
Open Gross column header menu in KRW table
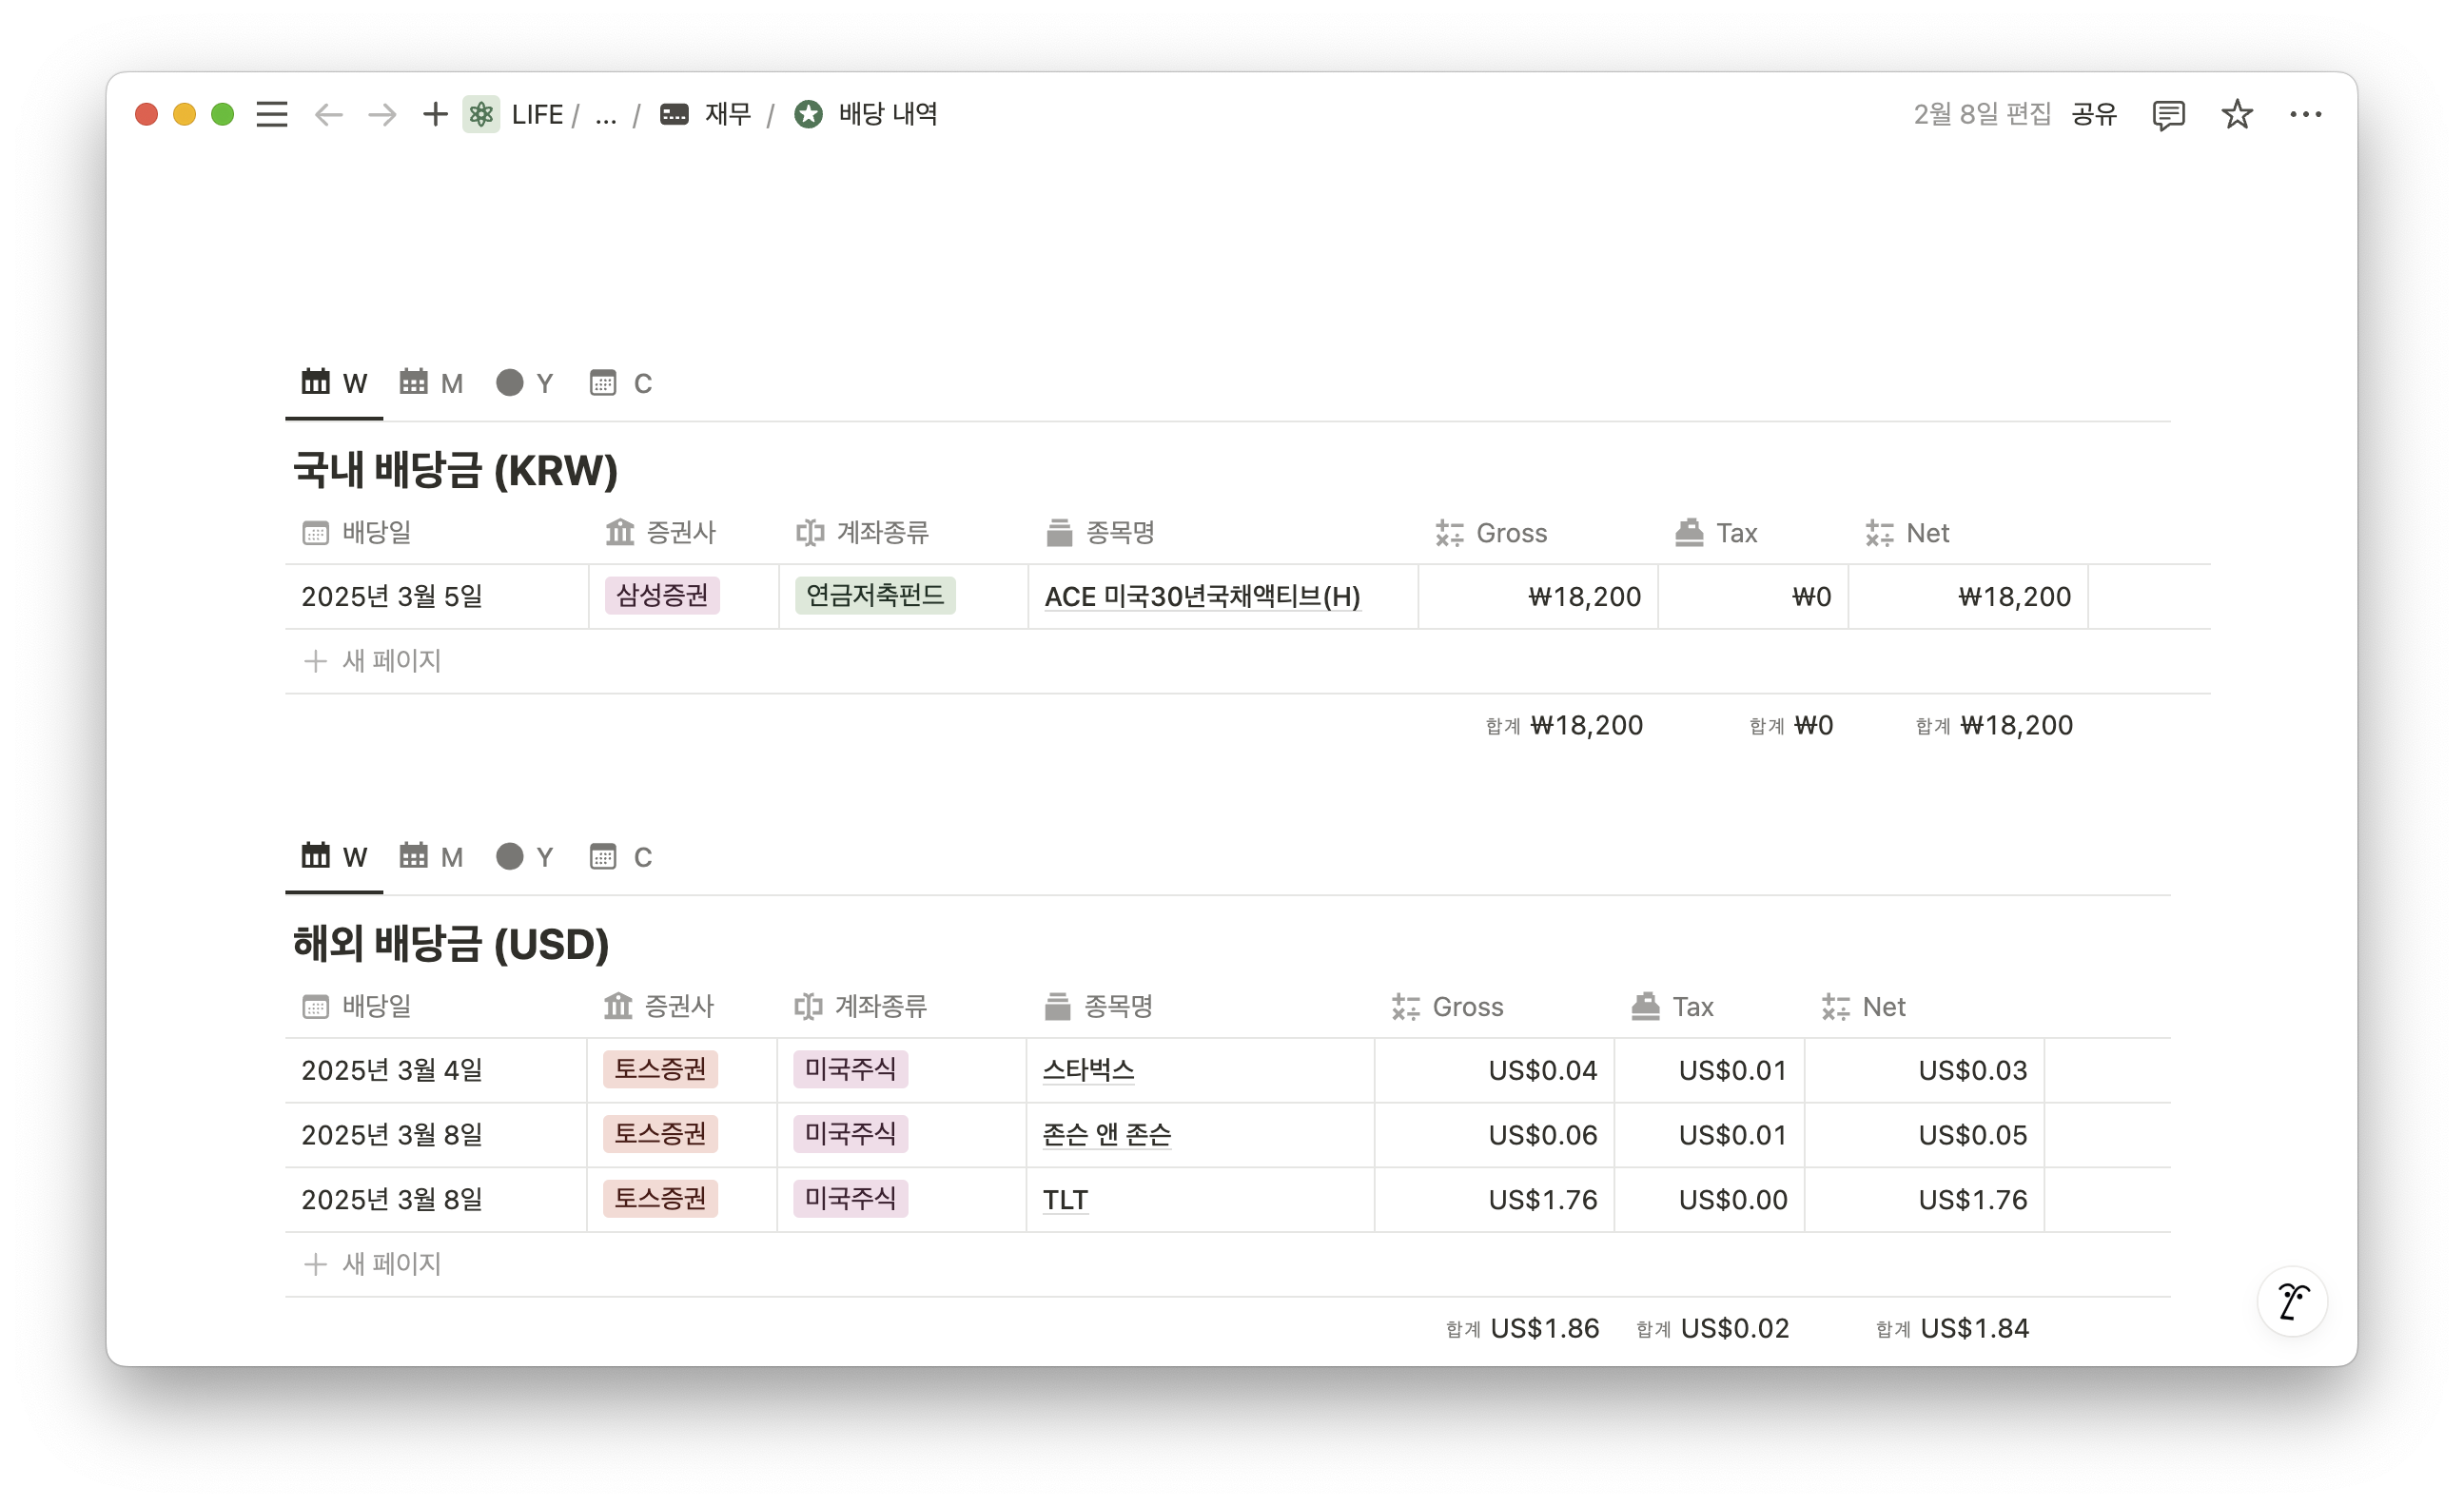click(1510, 533)
